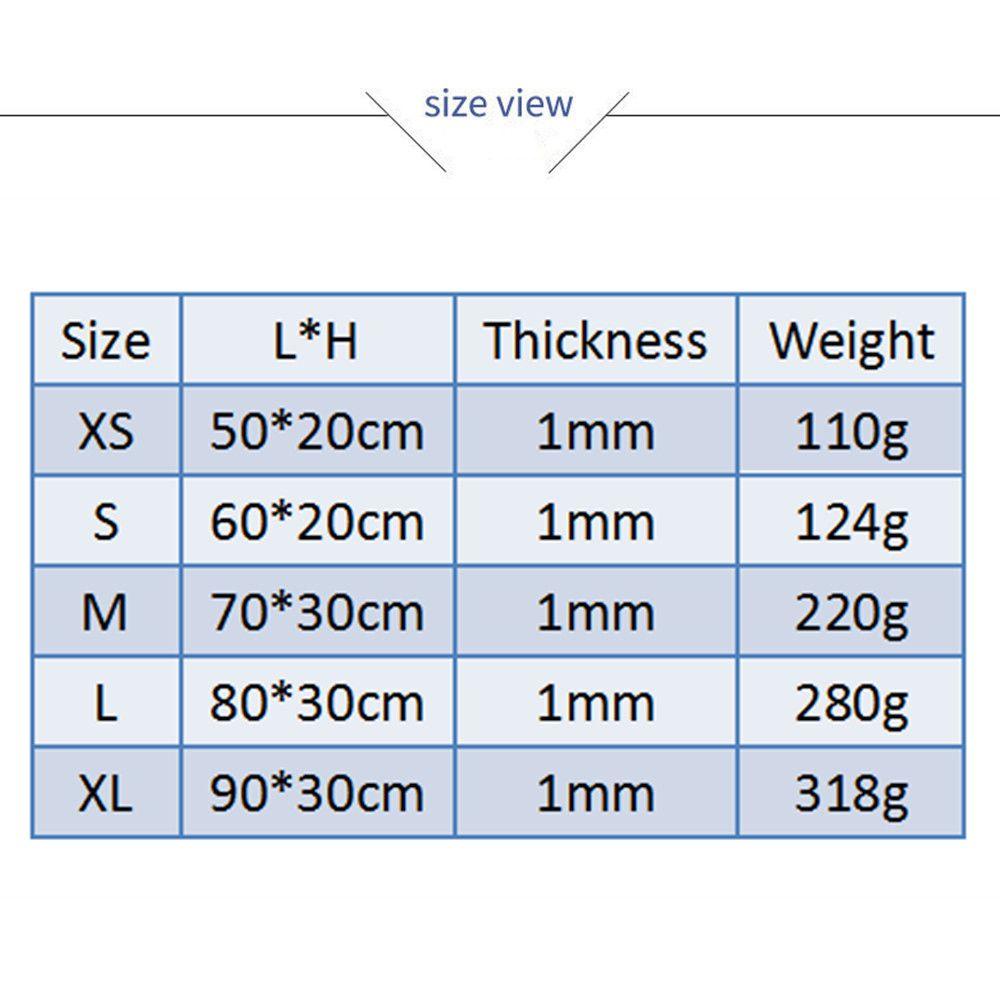1000x1000 pixels.
Task: Select the Thickness column header
Action: coord(596,341)
